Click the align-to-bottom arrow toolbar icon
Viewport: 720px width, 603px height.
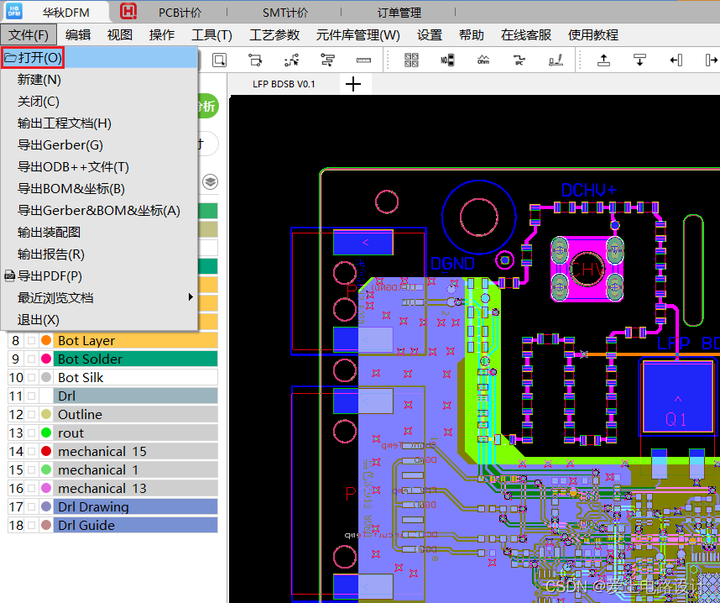640,60
